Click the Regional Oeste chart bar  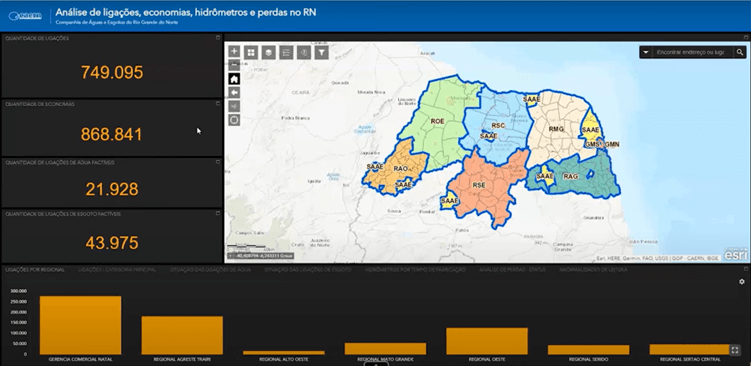[487, 341]
